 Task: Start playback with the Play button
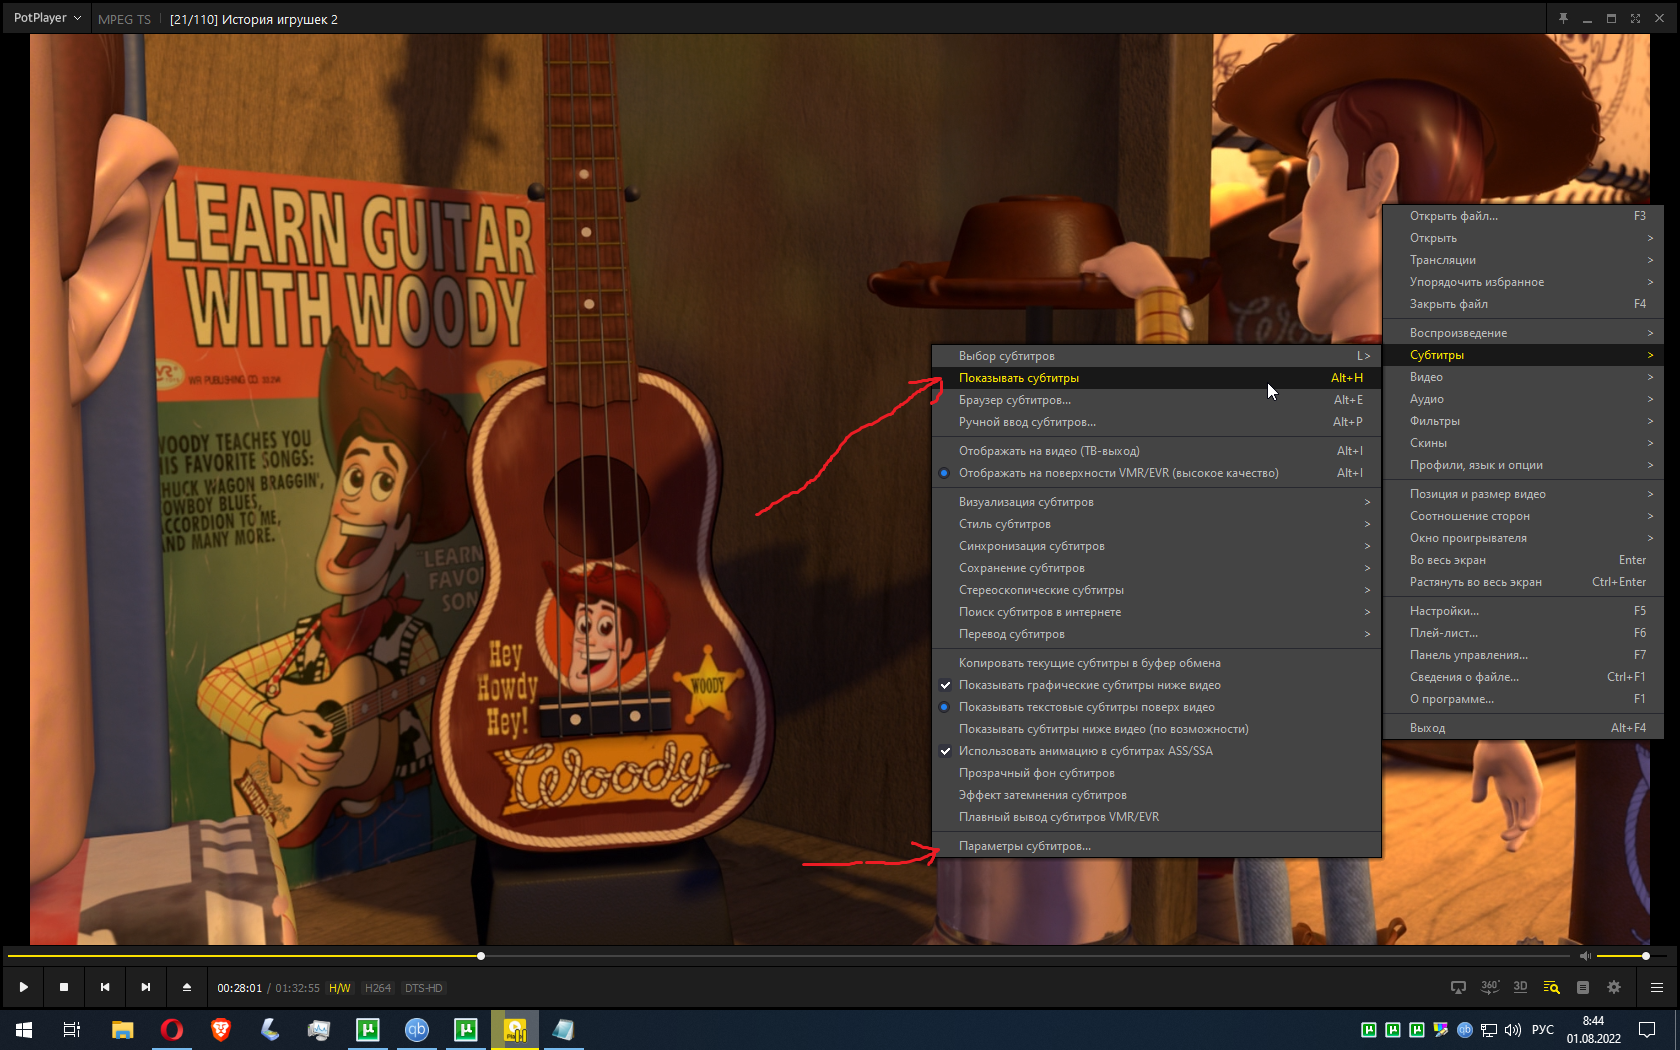pyautogui.click(x=23, y=987)
